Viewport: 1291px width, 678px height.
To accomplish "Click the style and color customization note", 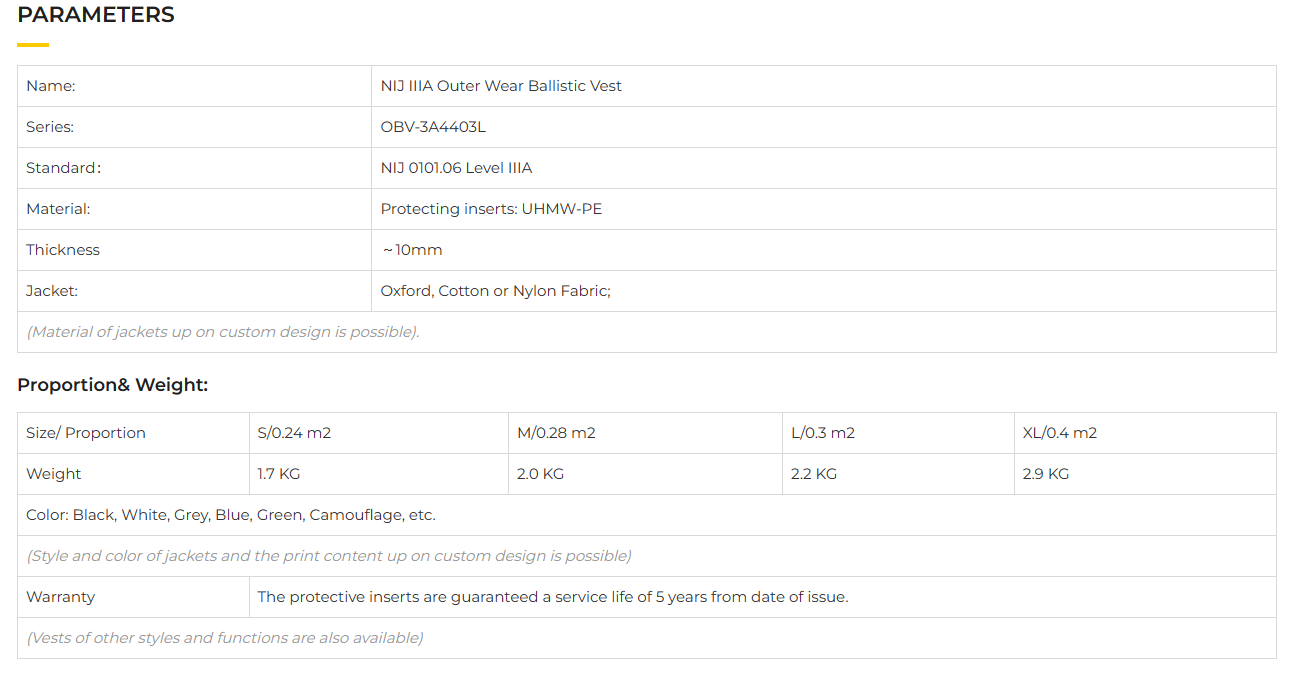I will point(329,556).
